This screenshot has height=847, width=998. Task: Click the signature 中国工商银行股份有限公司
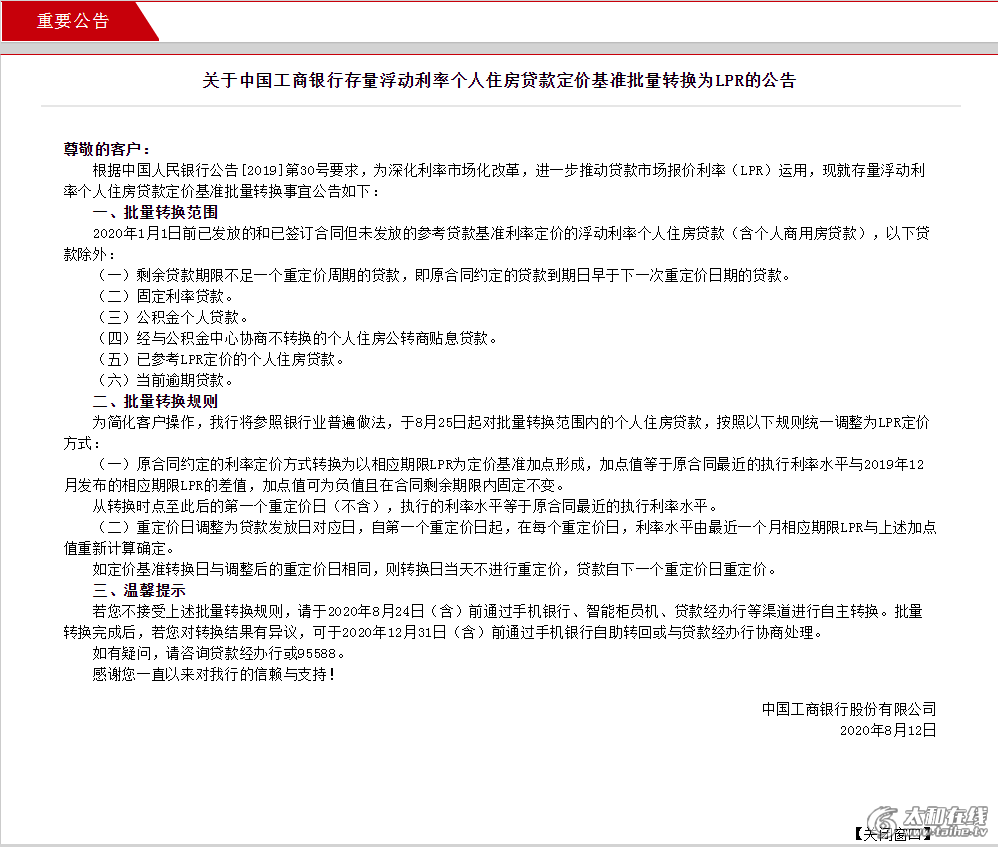(x=849, y=709)
